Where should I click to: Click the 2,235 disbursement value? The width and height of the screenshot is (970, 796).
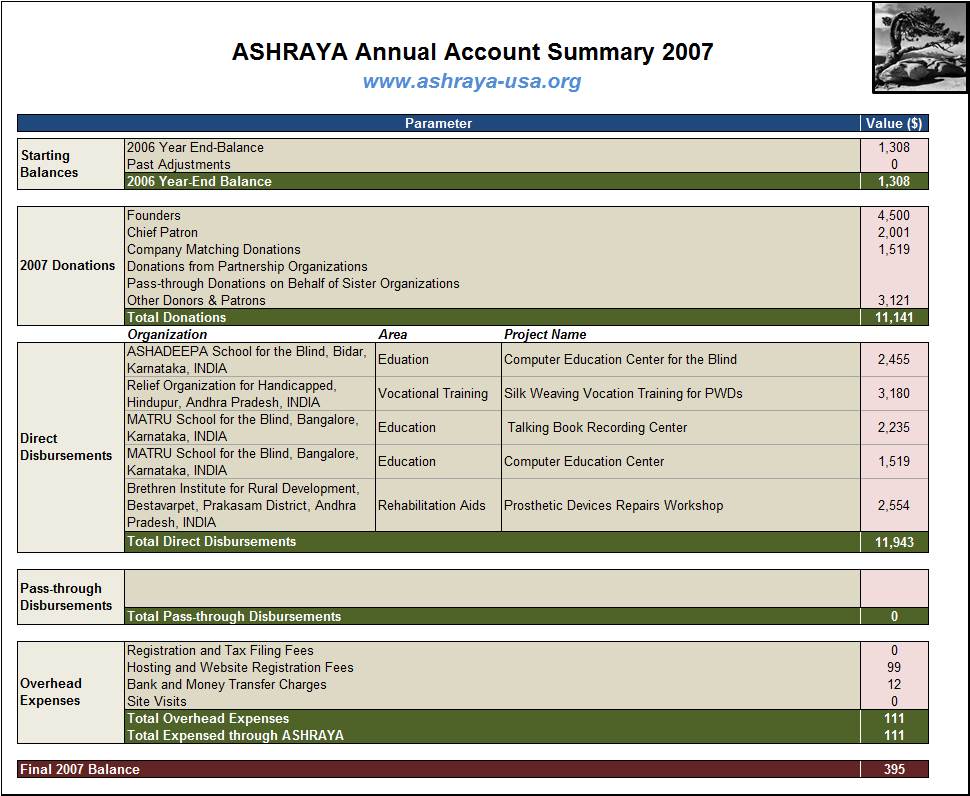coord(894,427)
